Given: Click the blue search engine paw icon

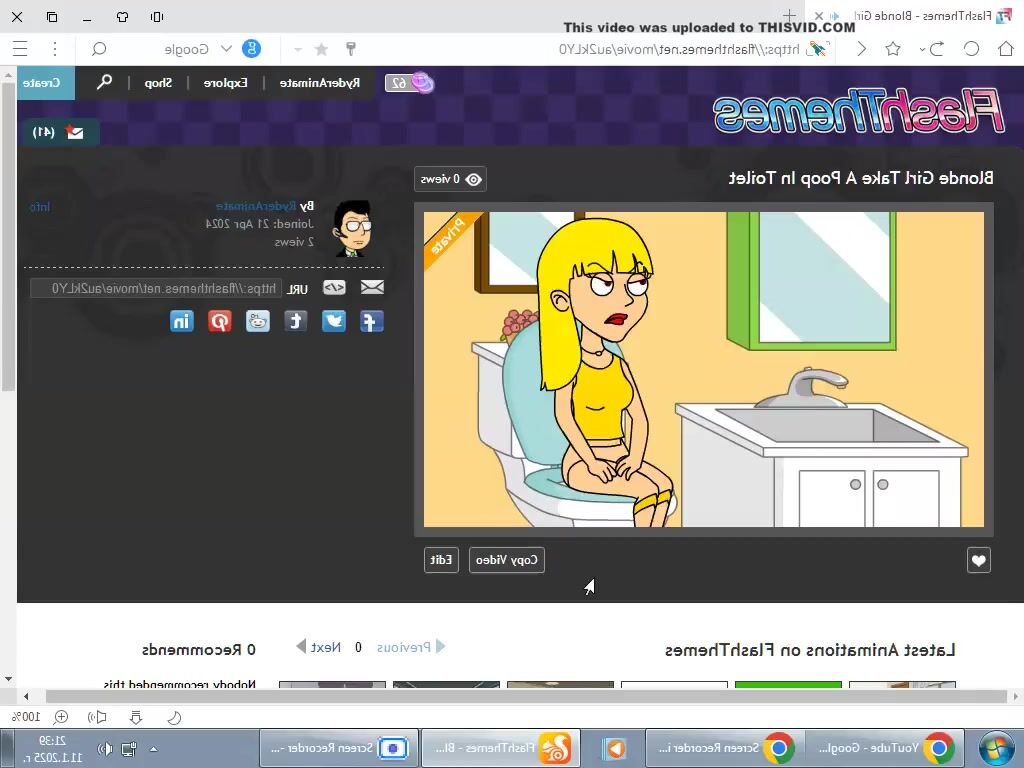Looking at the screenshot, I should point(251,48).
